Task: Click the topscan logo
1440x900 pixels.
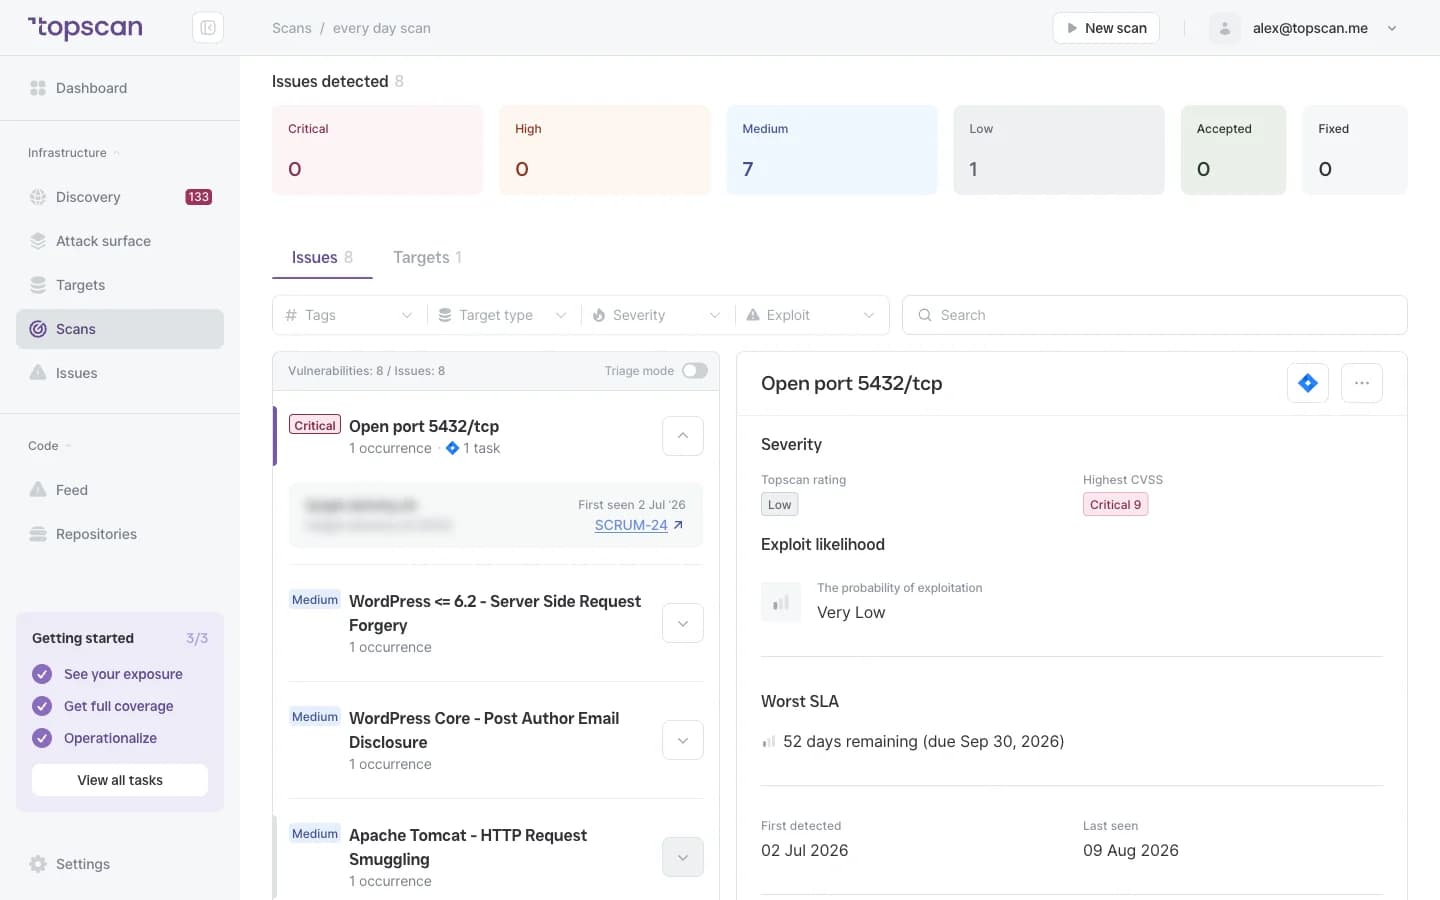Action: [85, 28]
